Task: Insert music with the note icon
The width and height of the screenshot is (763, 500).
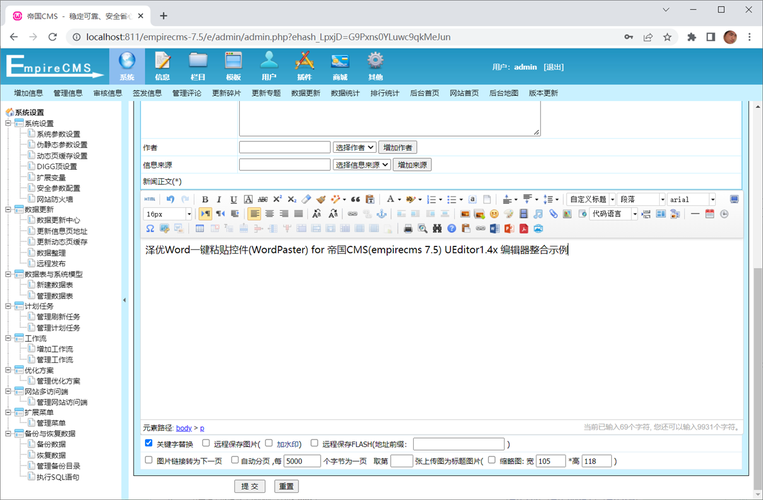Action: point(538,214)
